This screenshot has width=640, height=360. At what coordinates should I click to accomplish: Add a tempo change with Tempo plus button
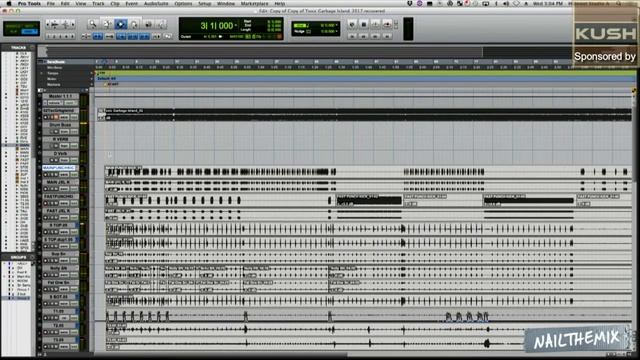tap(92, 73)
